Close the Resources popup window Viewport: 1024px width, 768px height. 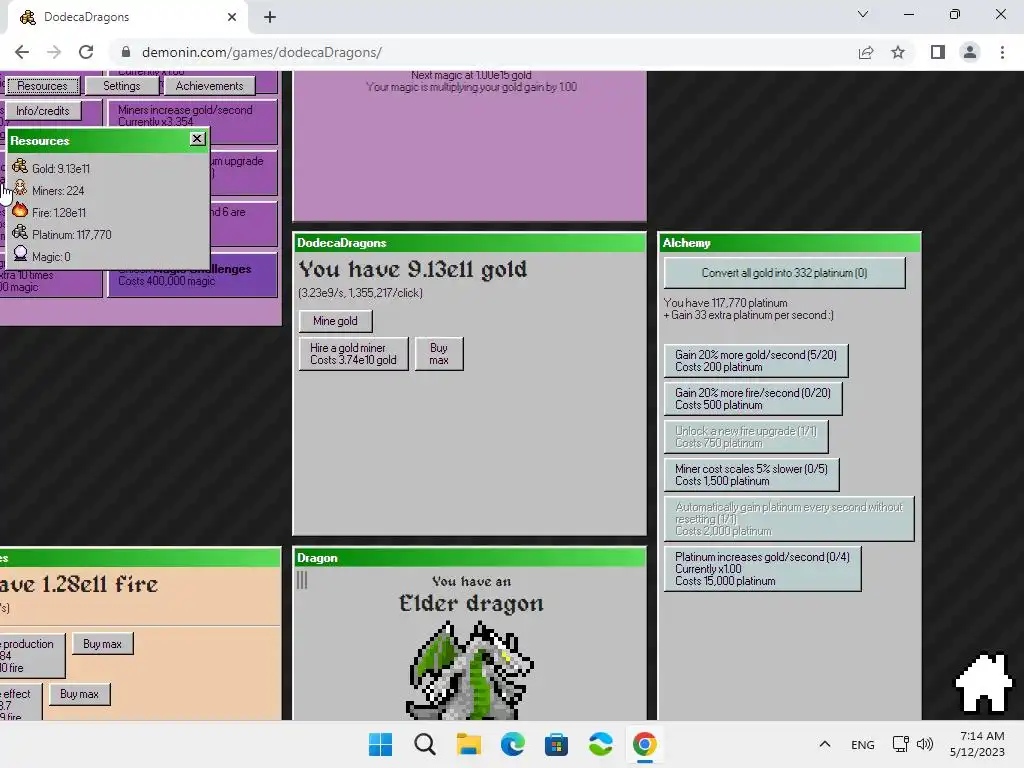[x=197, y=138]
